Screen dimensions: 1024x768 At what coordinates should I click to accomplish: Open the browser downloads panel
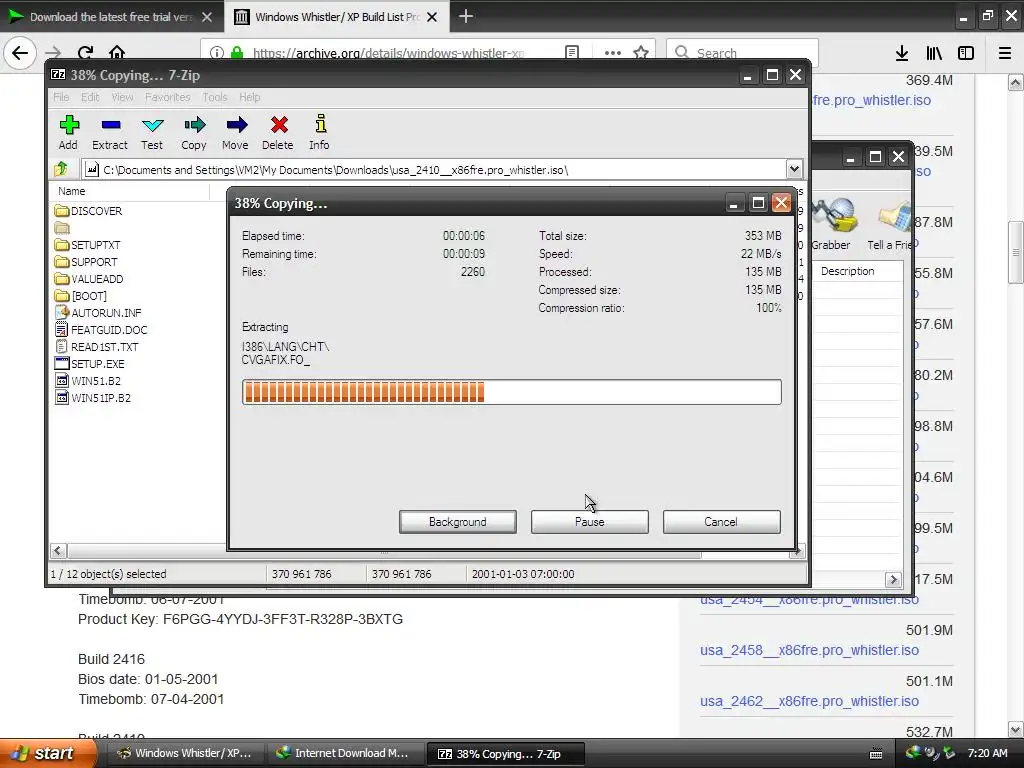click(x=902, y=53)
